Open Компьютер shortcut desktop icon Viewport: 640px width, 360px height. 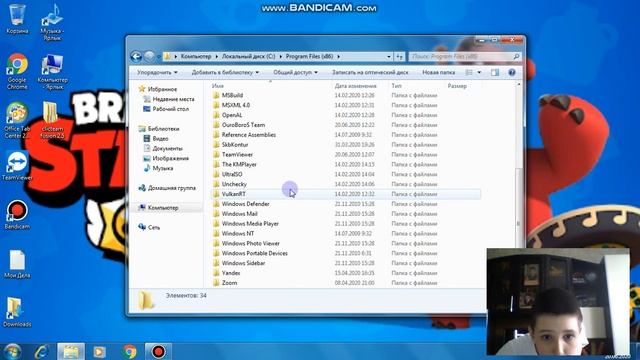[52, 71]
